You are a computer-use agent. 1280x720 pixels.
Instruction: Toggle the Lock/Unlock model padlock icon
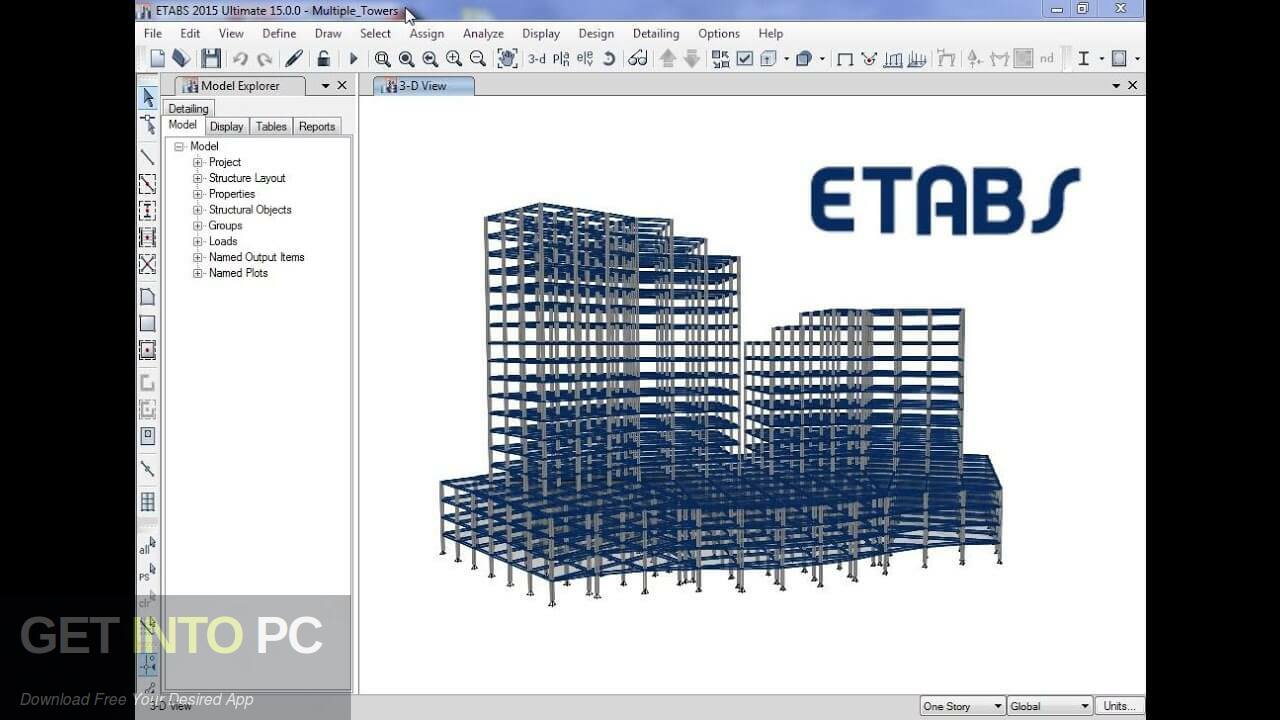click(323, 59)
